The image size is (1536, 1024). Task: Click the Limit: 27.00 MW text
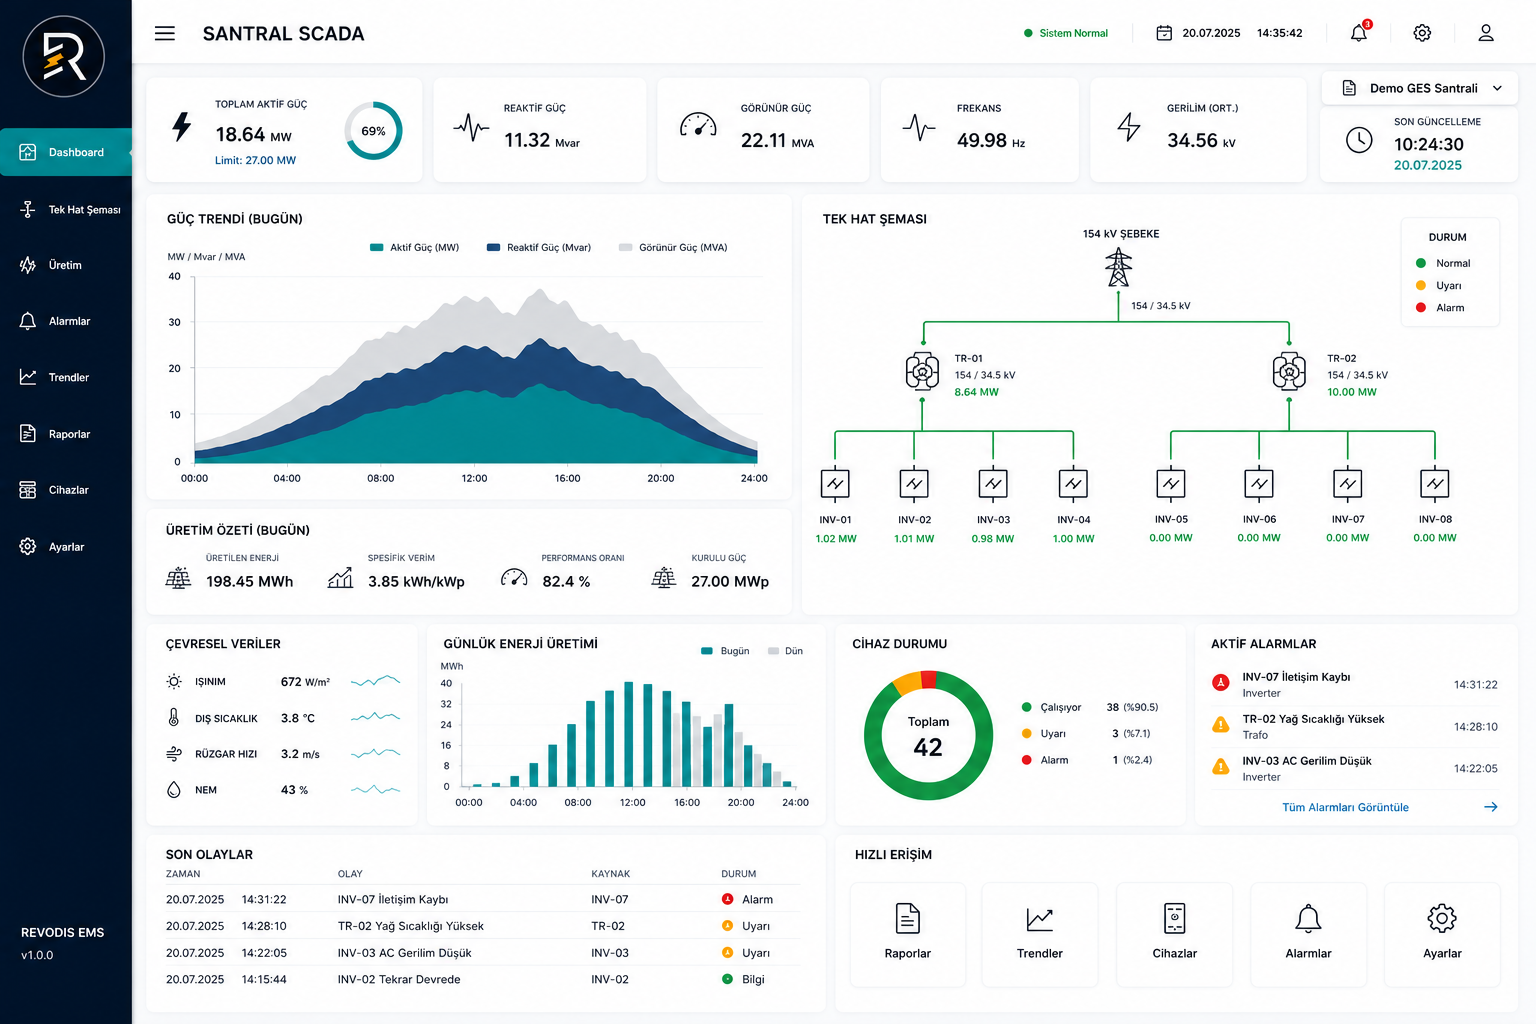255,160
